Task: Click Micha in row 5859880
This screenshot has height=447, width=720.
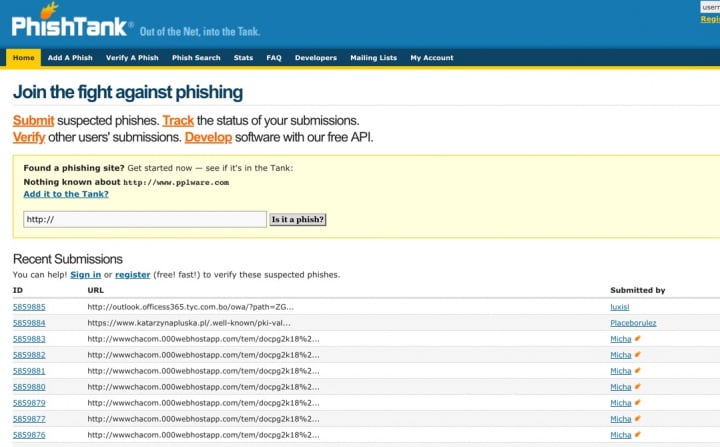Action: [621, 387]
